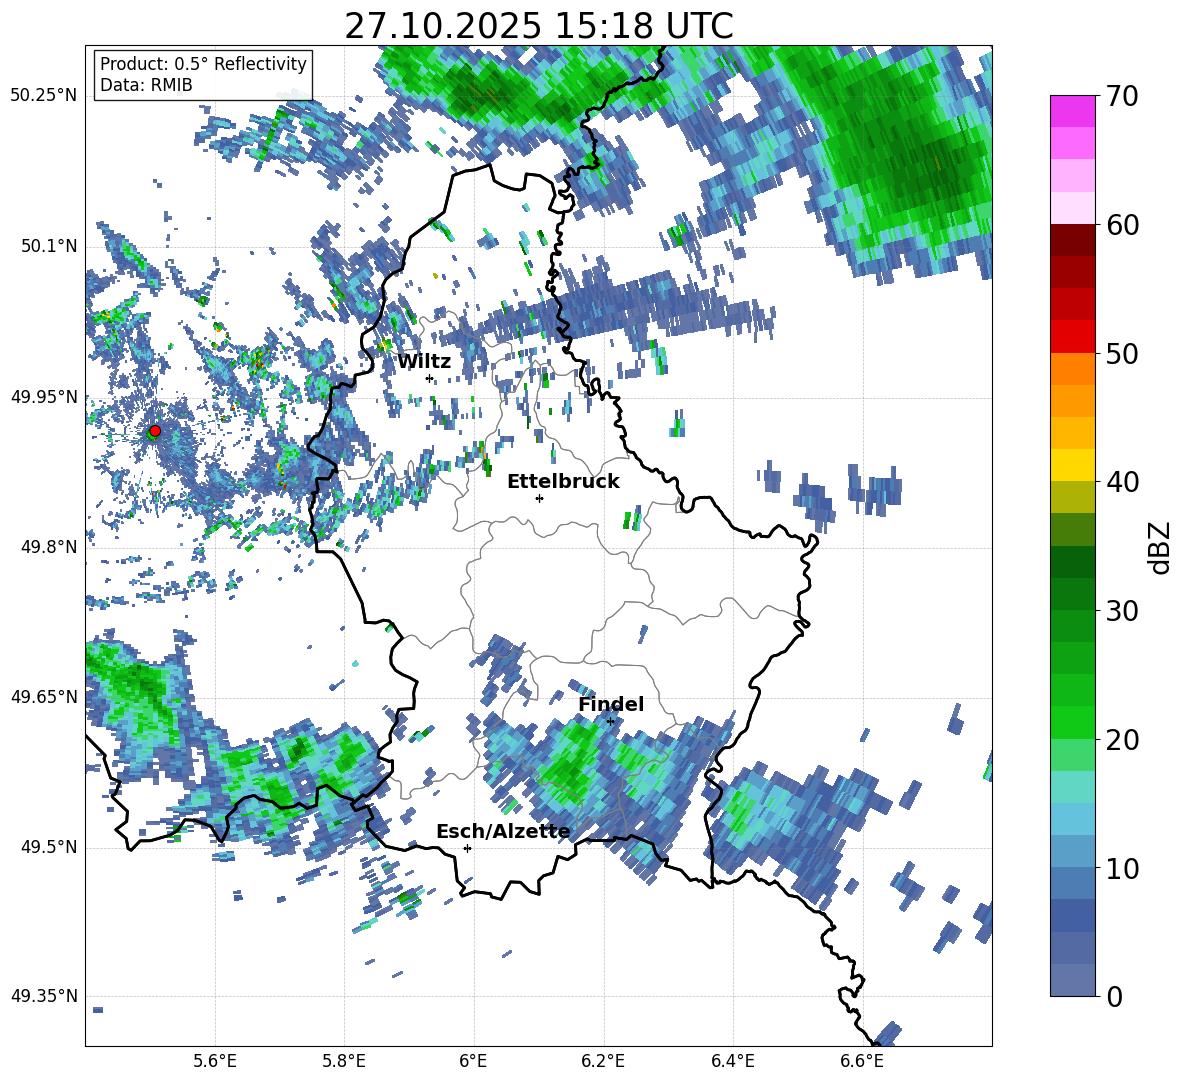The height and width of the screenshot is (1081, 1184).
Task: Click the Findel city label
Action: coord(611,704)
